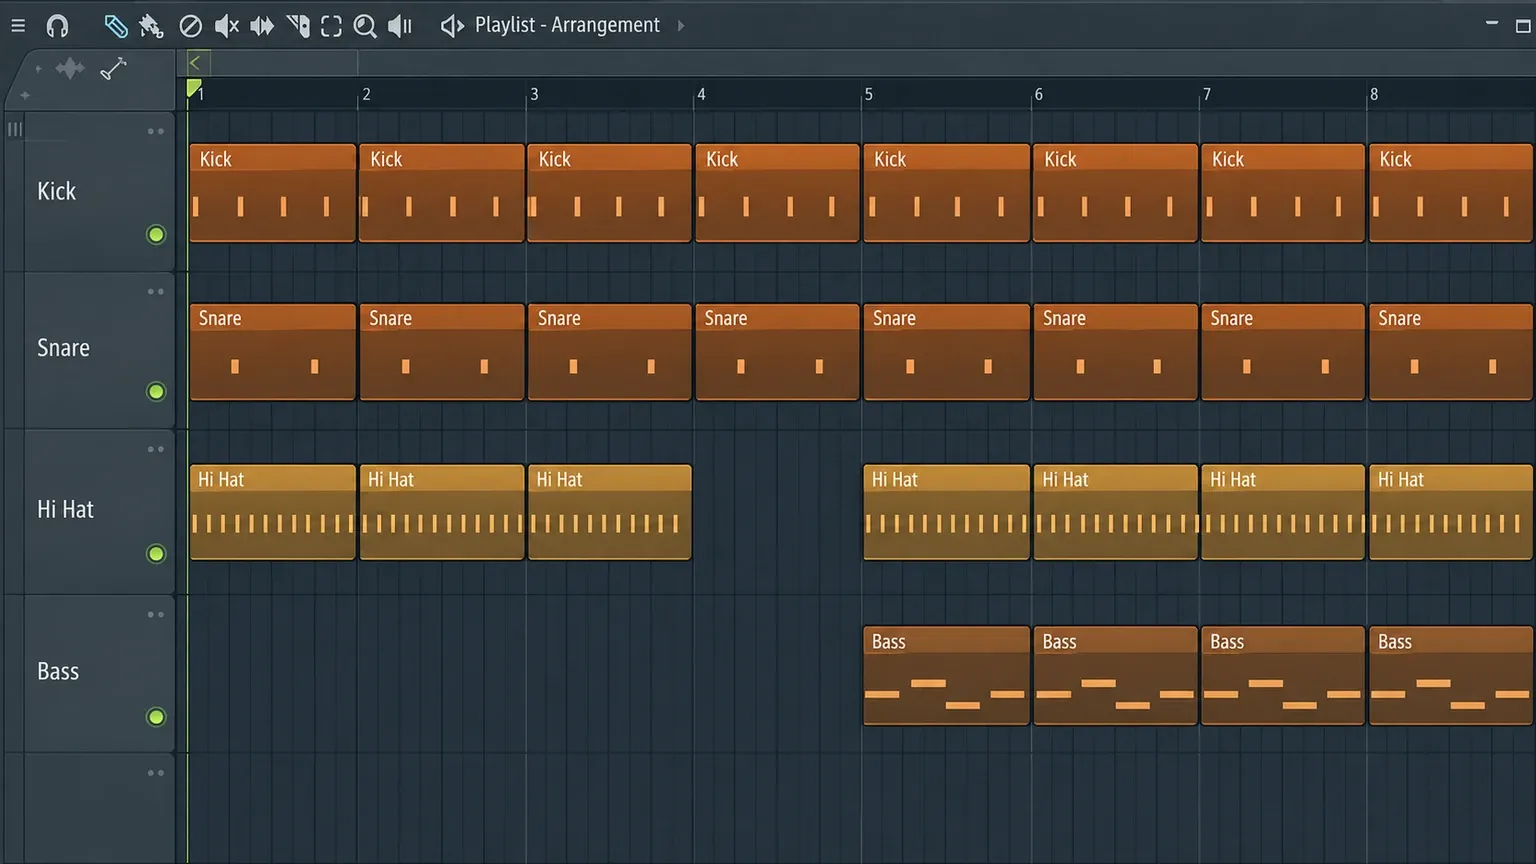The image size is (1536, 864).
Task: Click bar 6 on the timeline ruler
Action: 1038,94
